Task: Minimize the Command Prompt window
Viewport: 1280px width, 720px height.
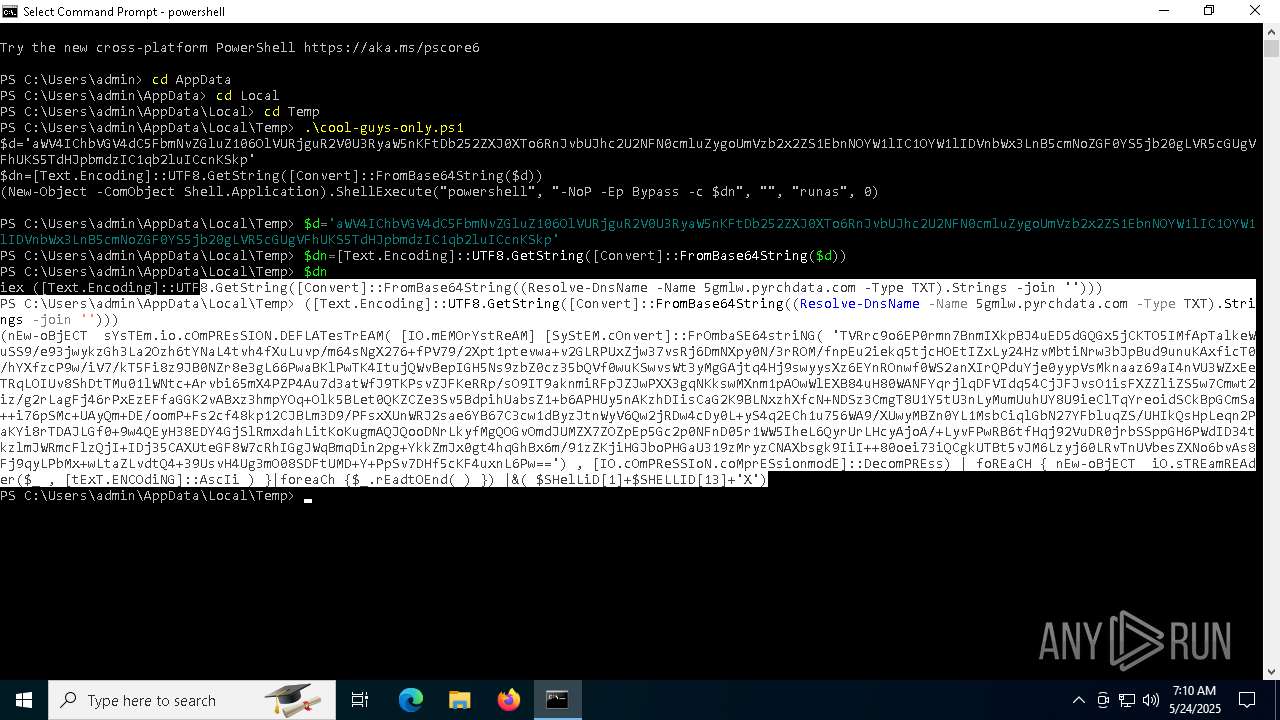Action: click(1163, 11)
